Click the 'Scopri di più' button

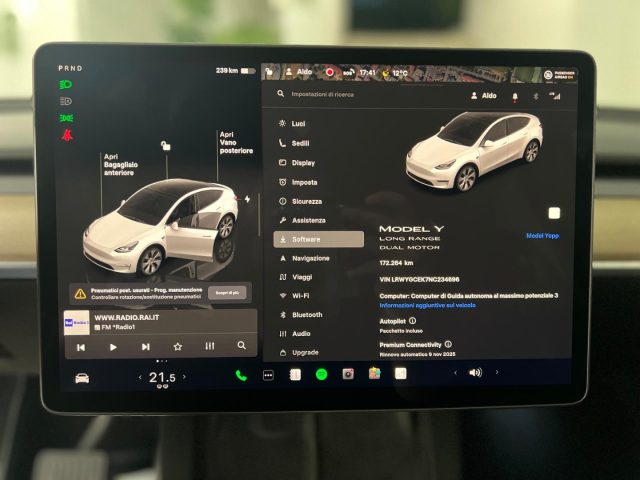(x=228, y=293)
